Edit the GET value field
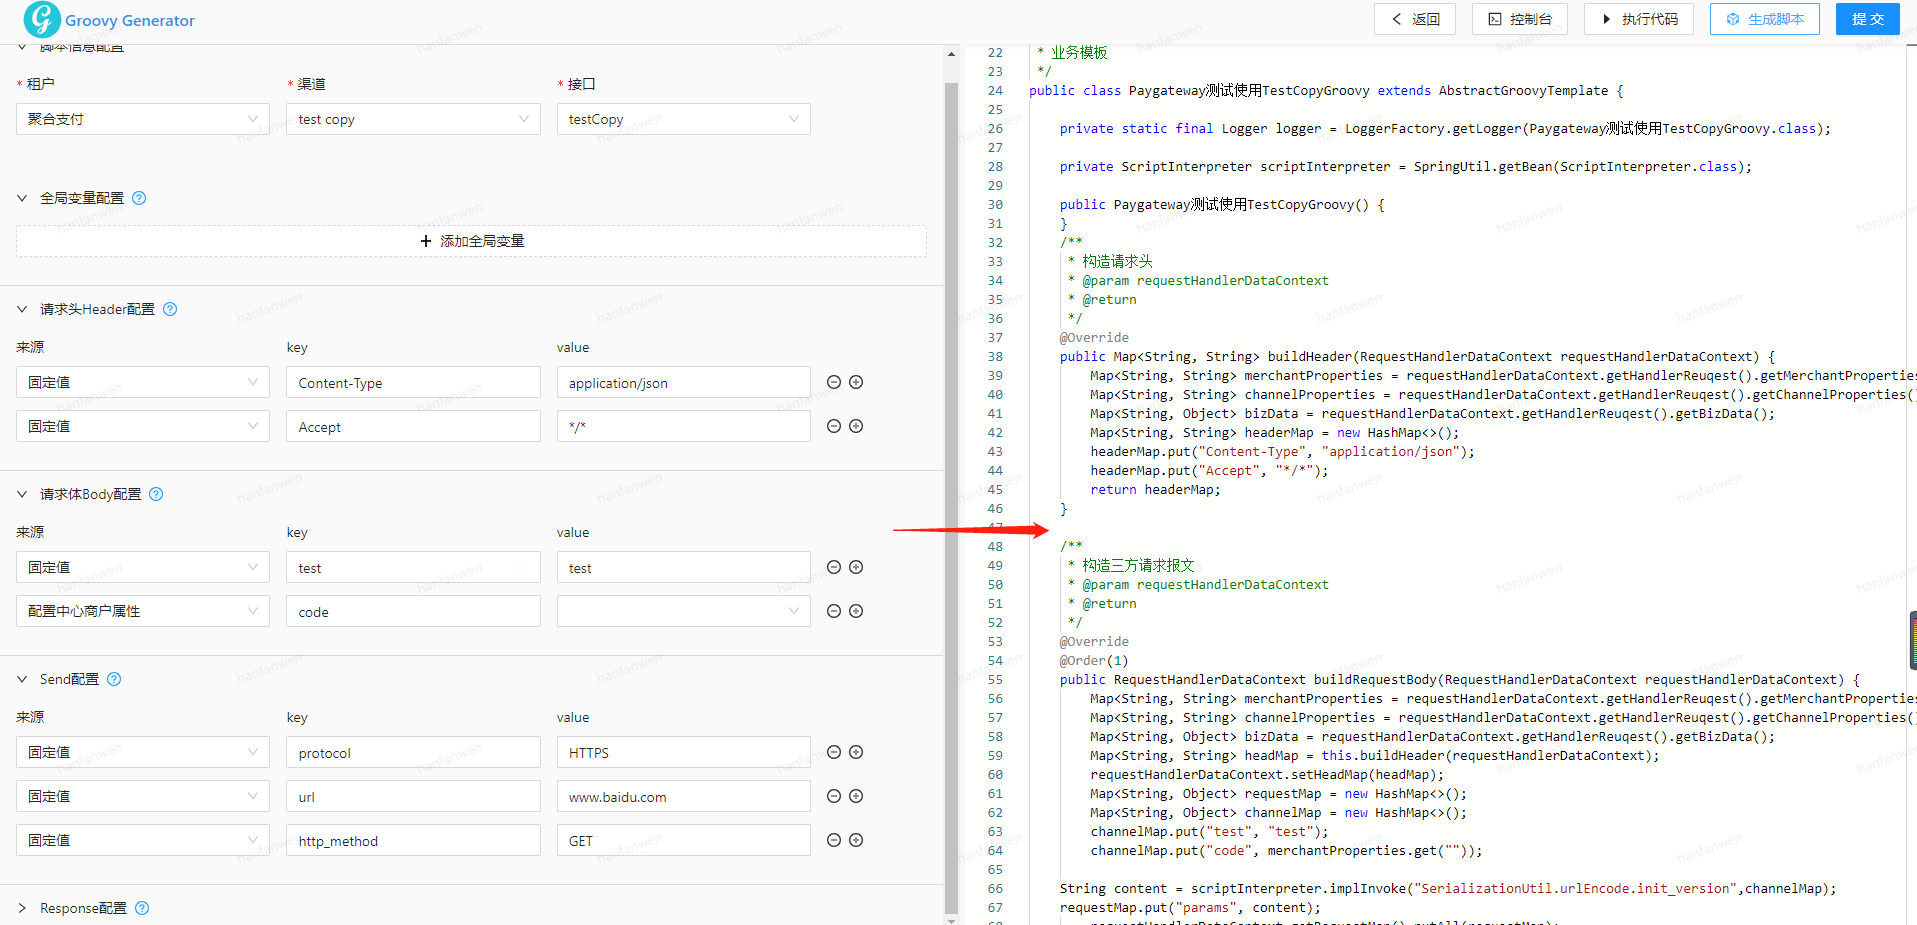 click(x=683, y=840)
